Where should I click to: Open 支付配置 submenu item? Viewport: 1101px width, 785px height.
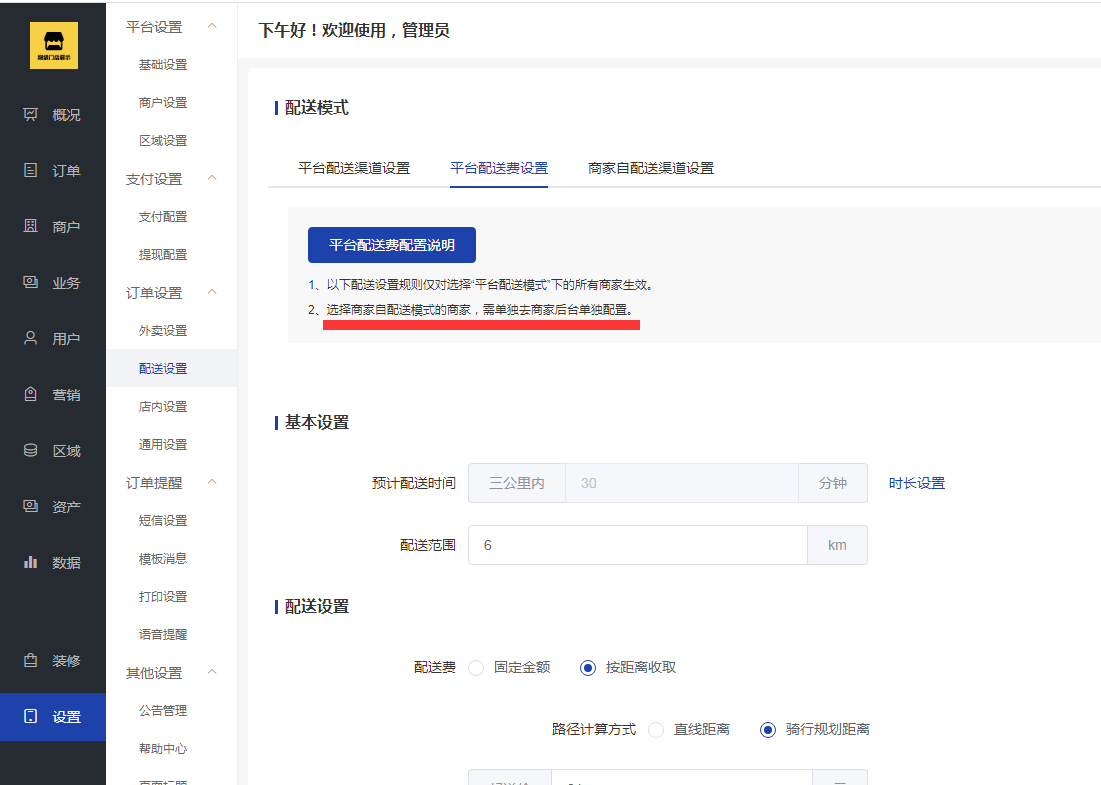point(163,217)
